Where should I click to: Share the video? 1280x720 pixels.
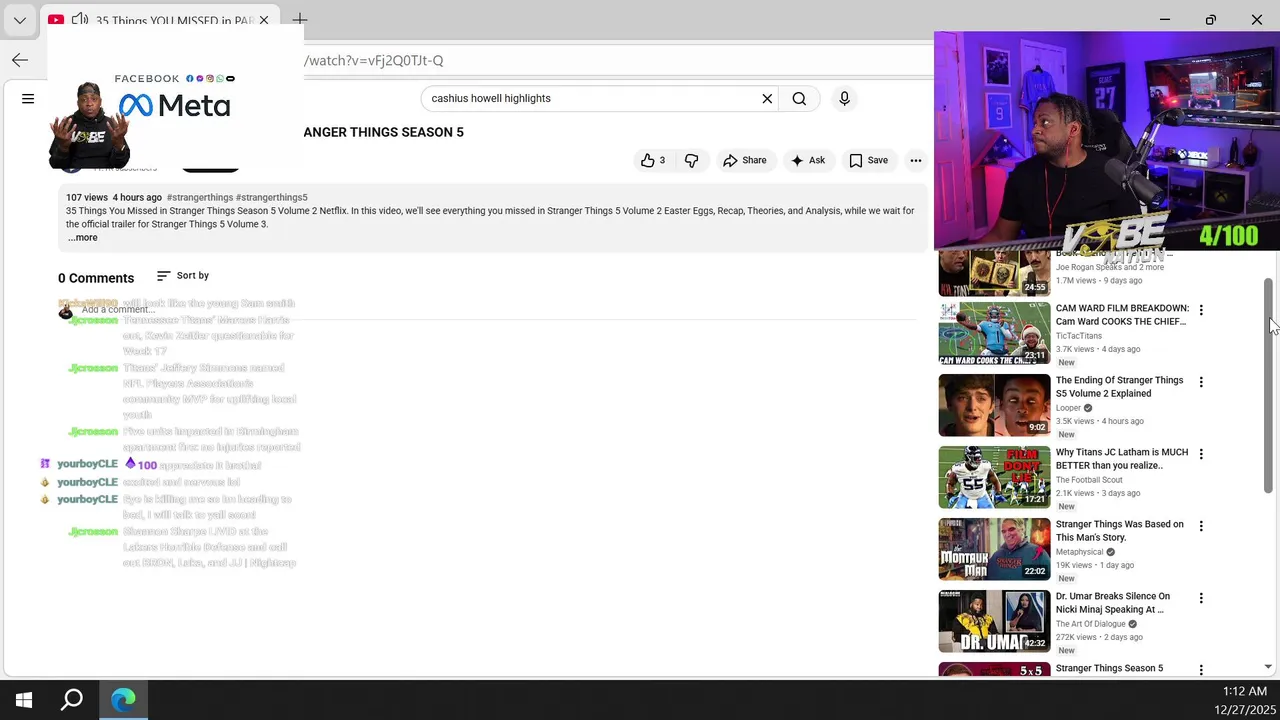point(745,161)
